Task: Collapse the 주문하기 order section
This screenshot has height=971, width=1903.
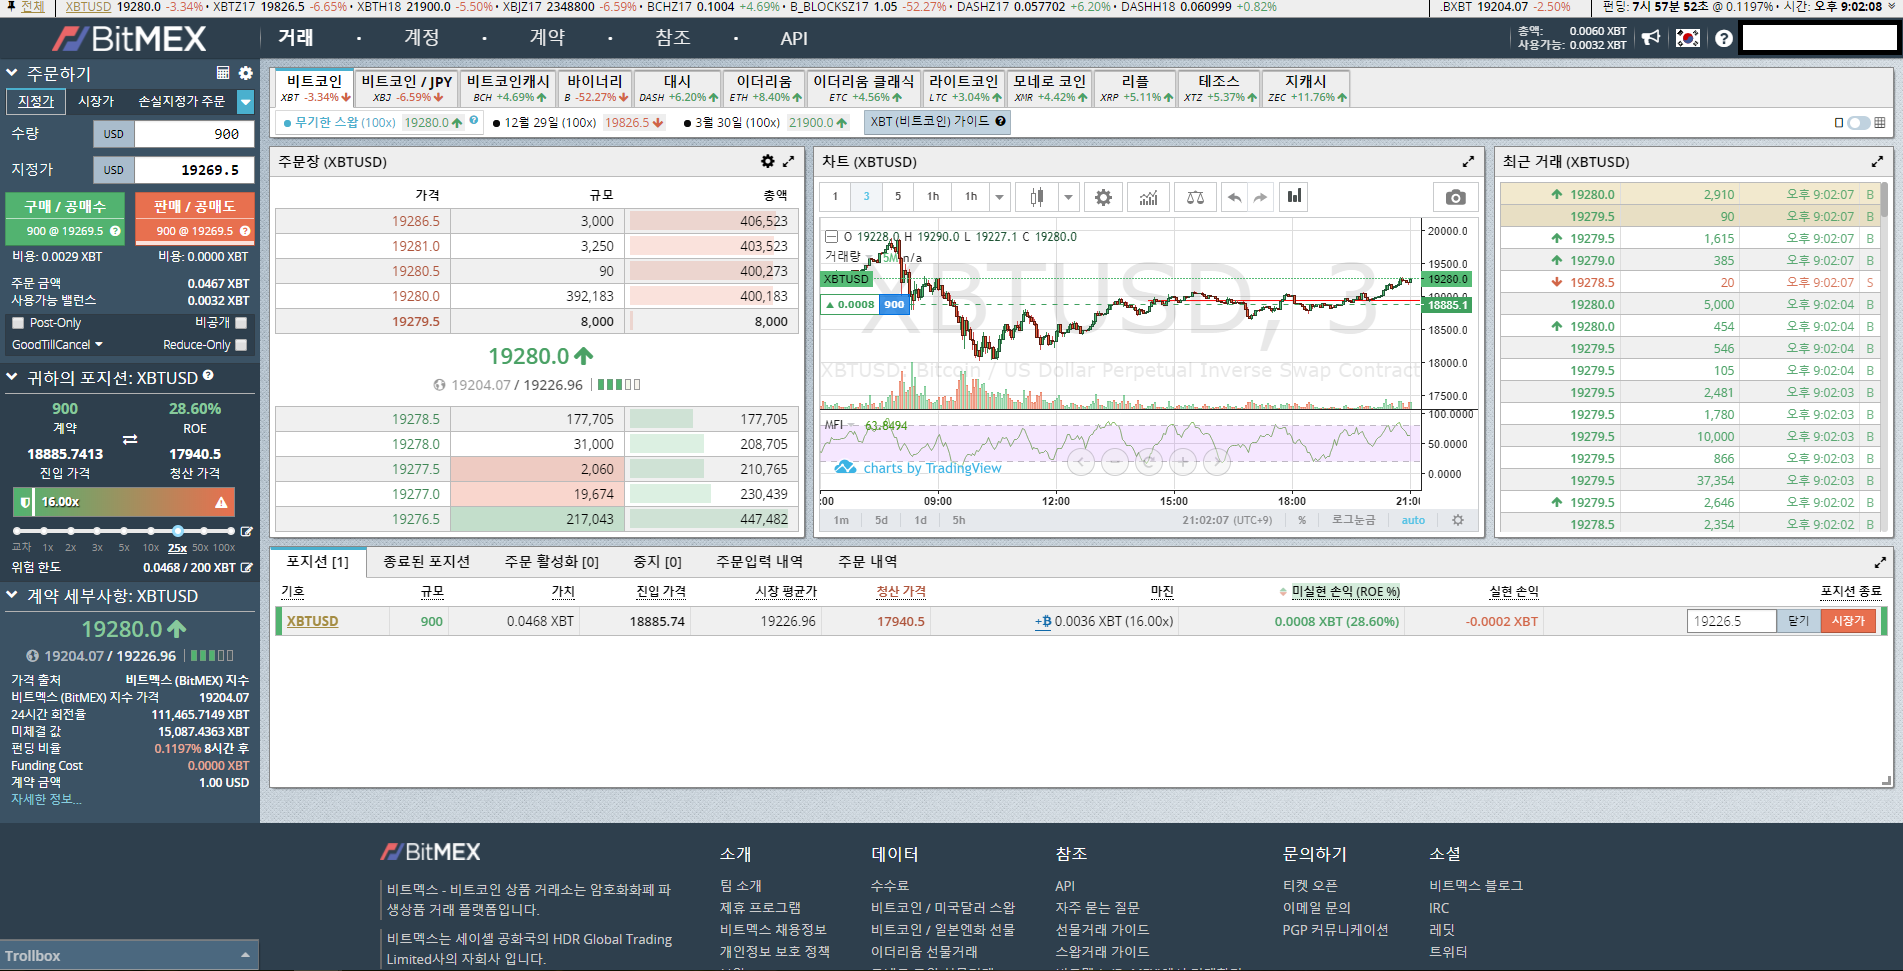Action: tap(12, 73)
